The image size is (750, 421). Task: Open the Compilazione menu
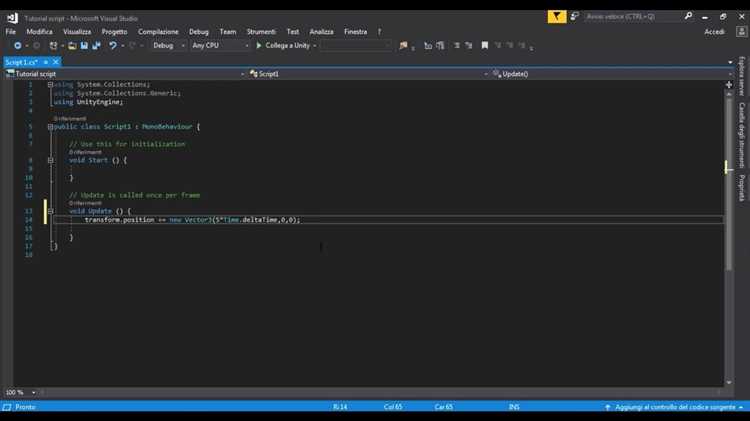pos(158,32)
